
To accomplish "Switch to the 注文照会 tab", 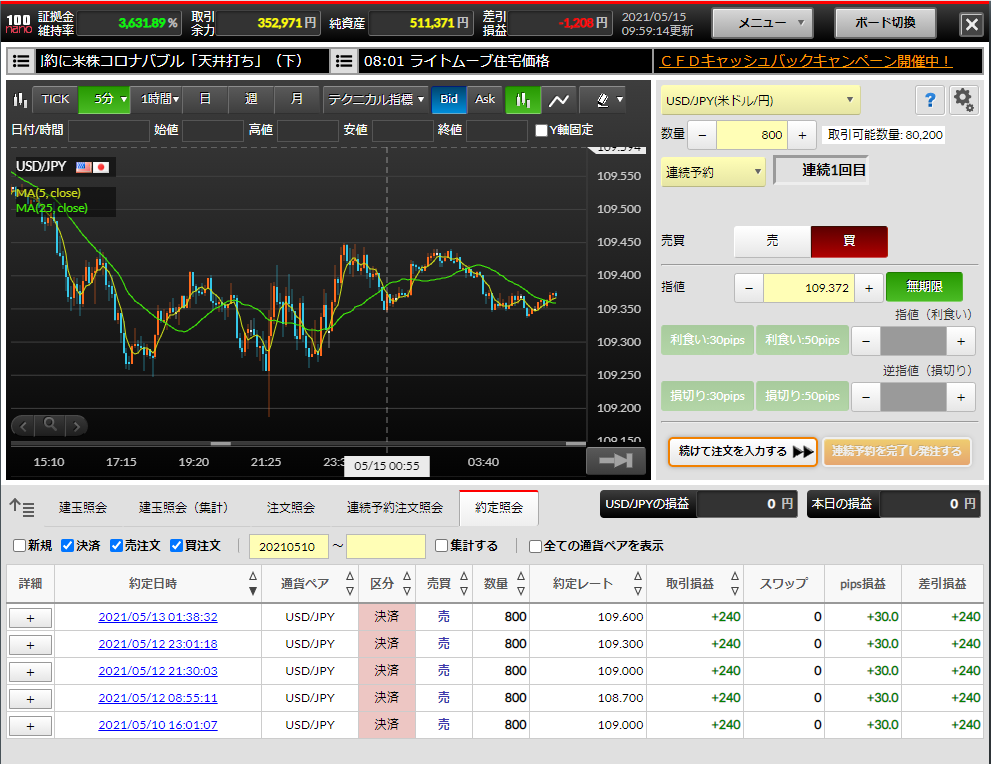I will point(291,507).
